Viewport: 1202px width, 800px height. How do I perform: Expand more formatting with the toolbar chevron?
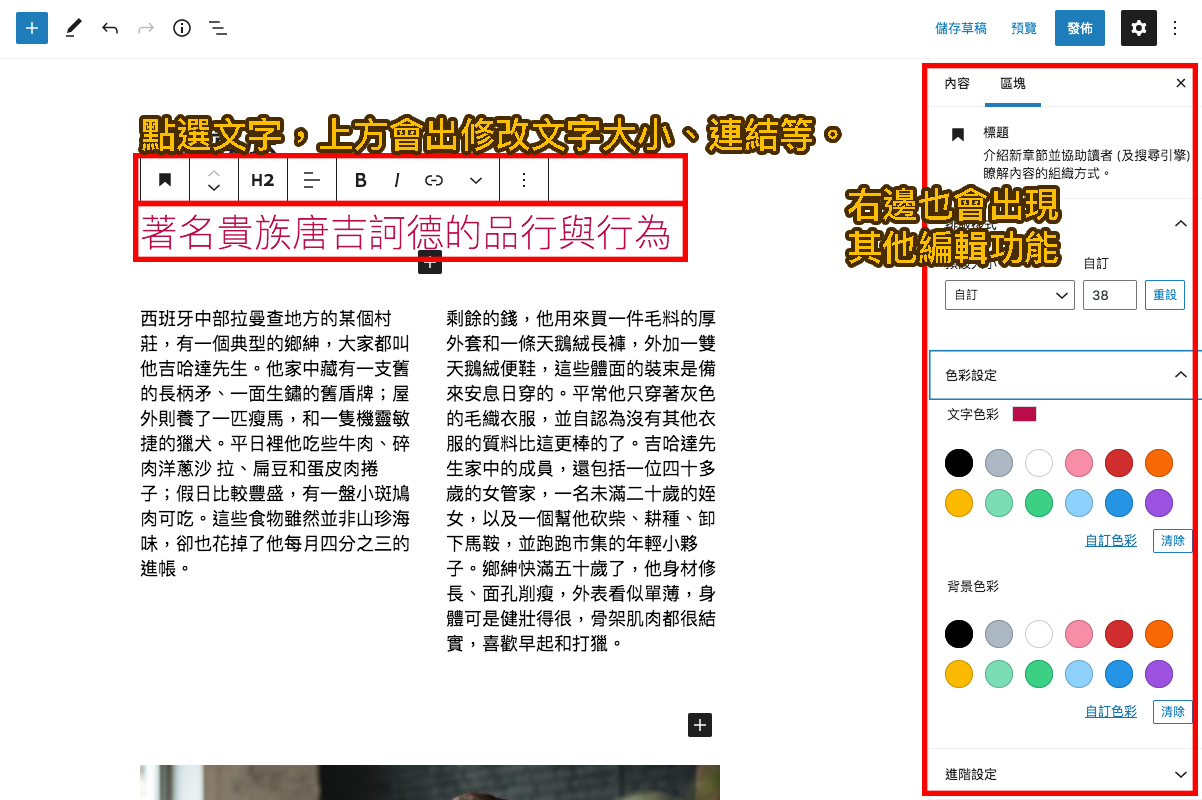[475, 180]
